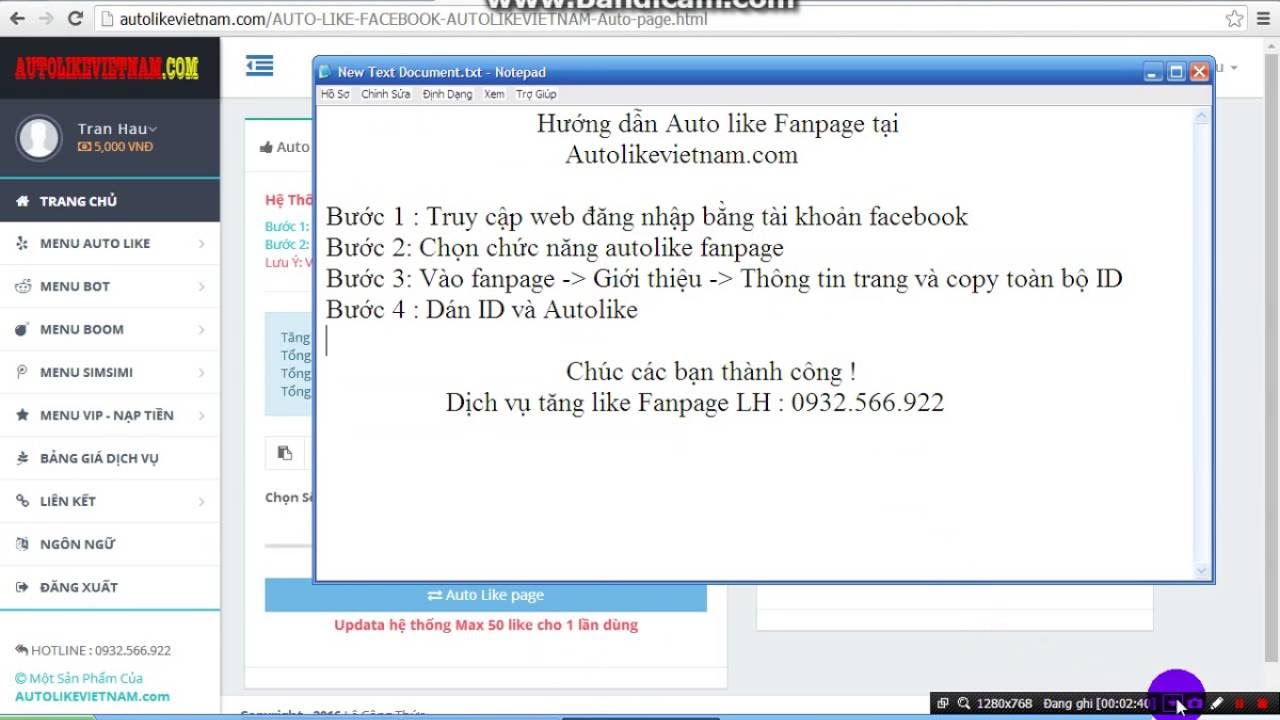Click the Bandicam red stop button at far right

(x=1262, y=704)
